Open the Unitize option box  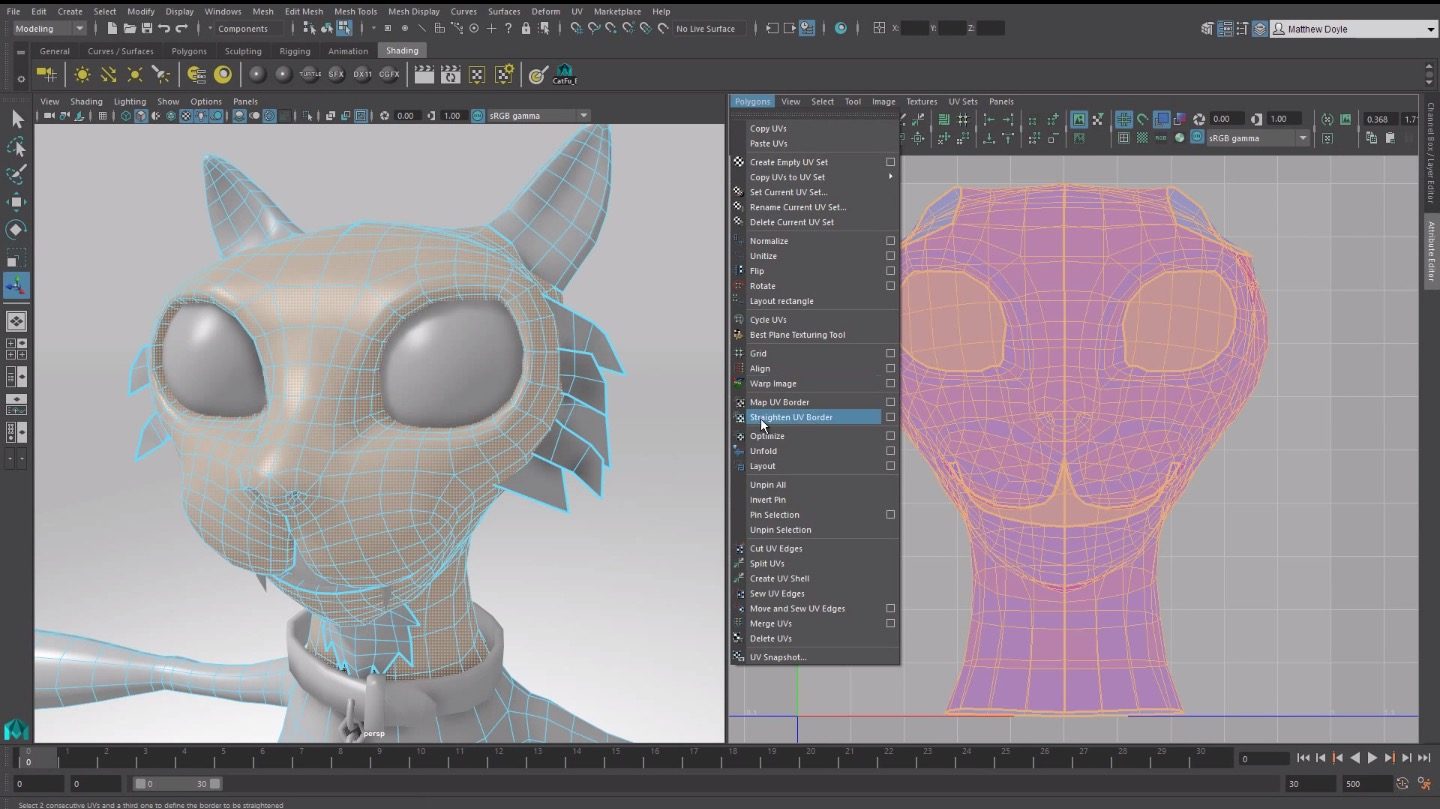coord(890,256)
